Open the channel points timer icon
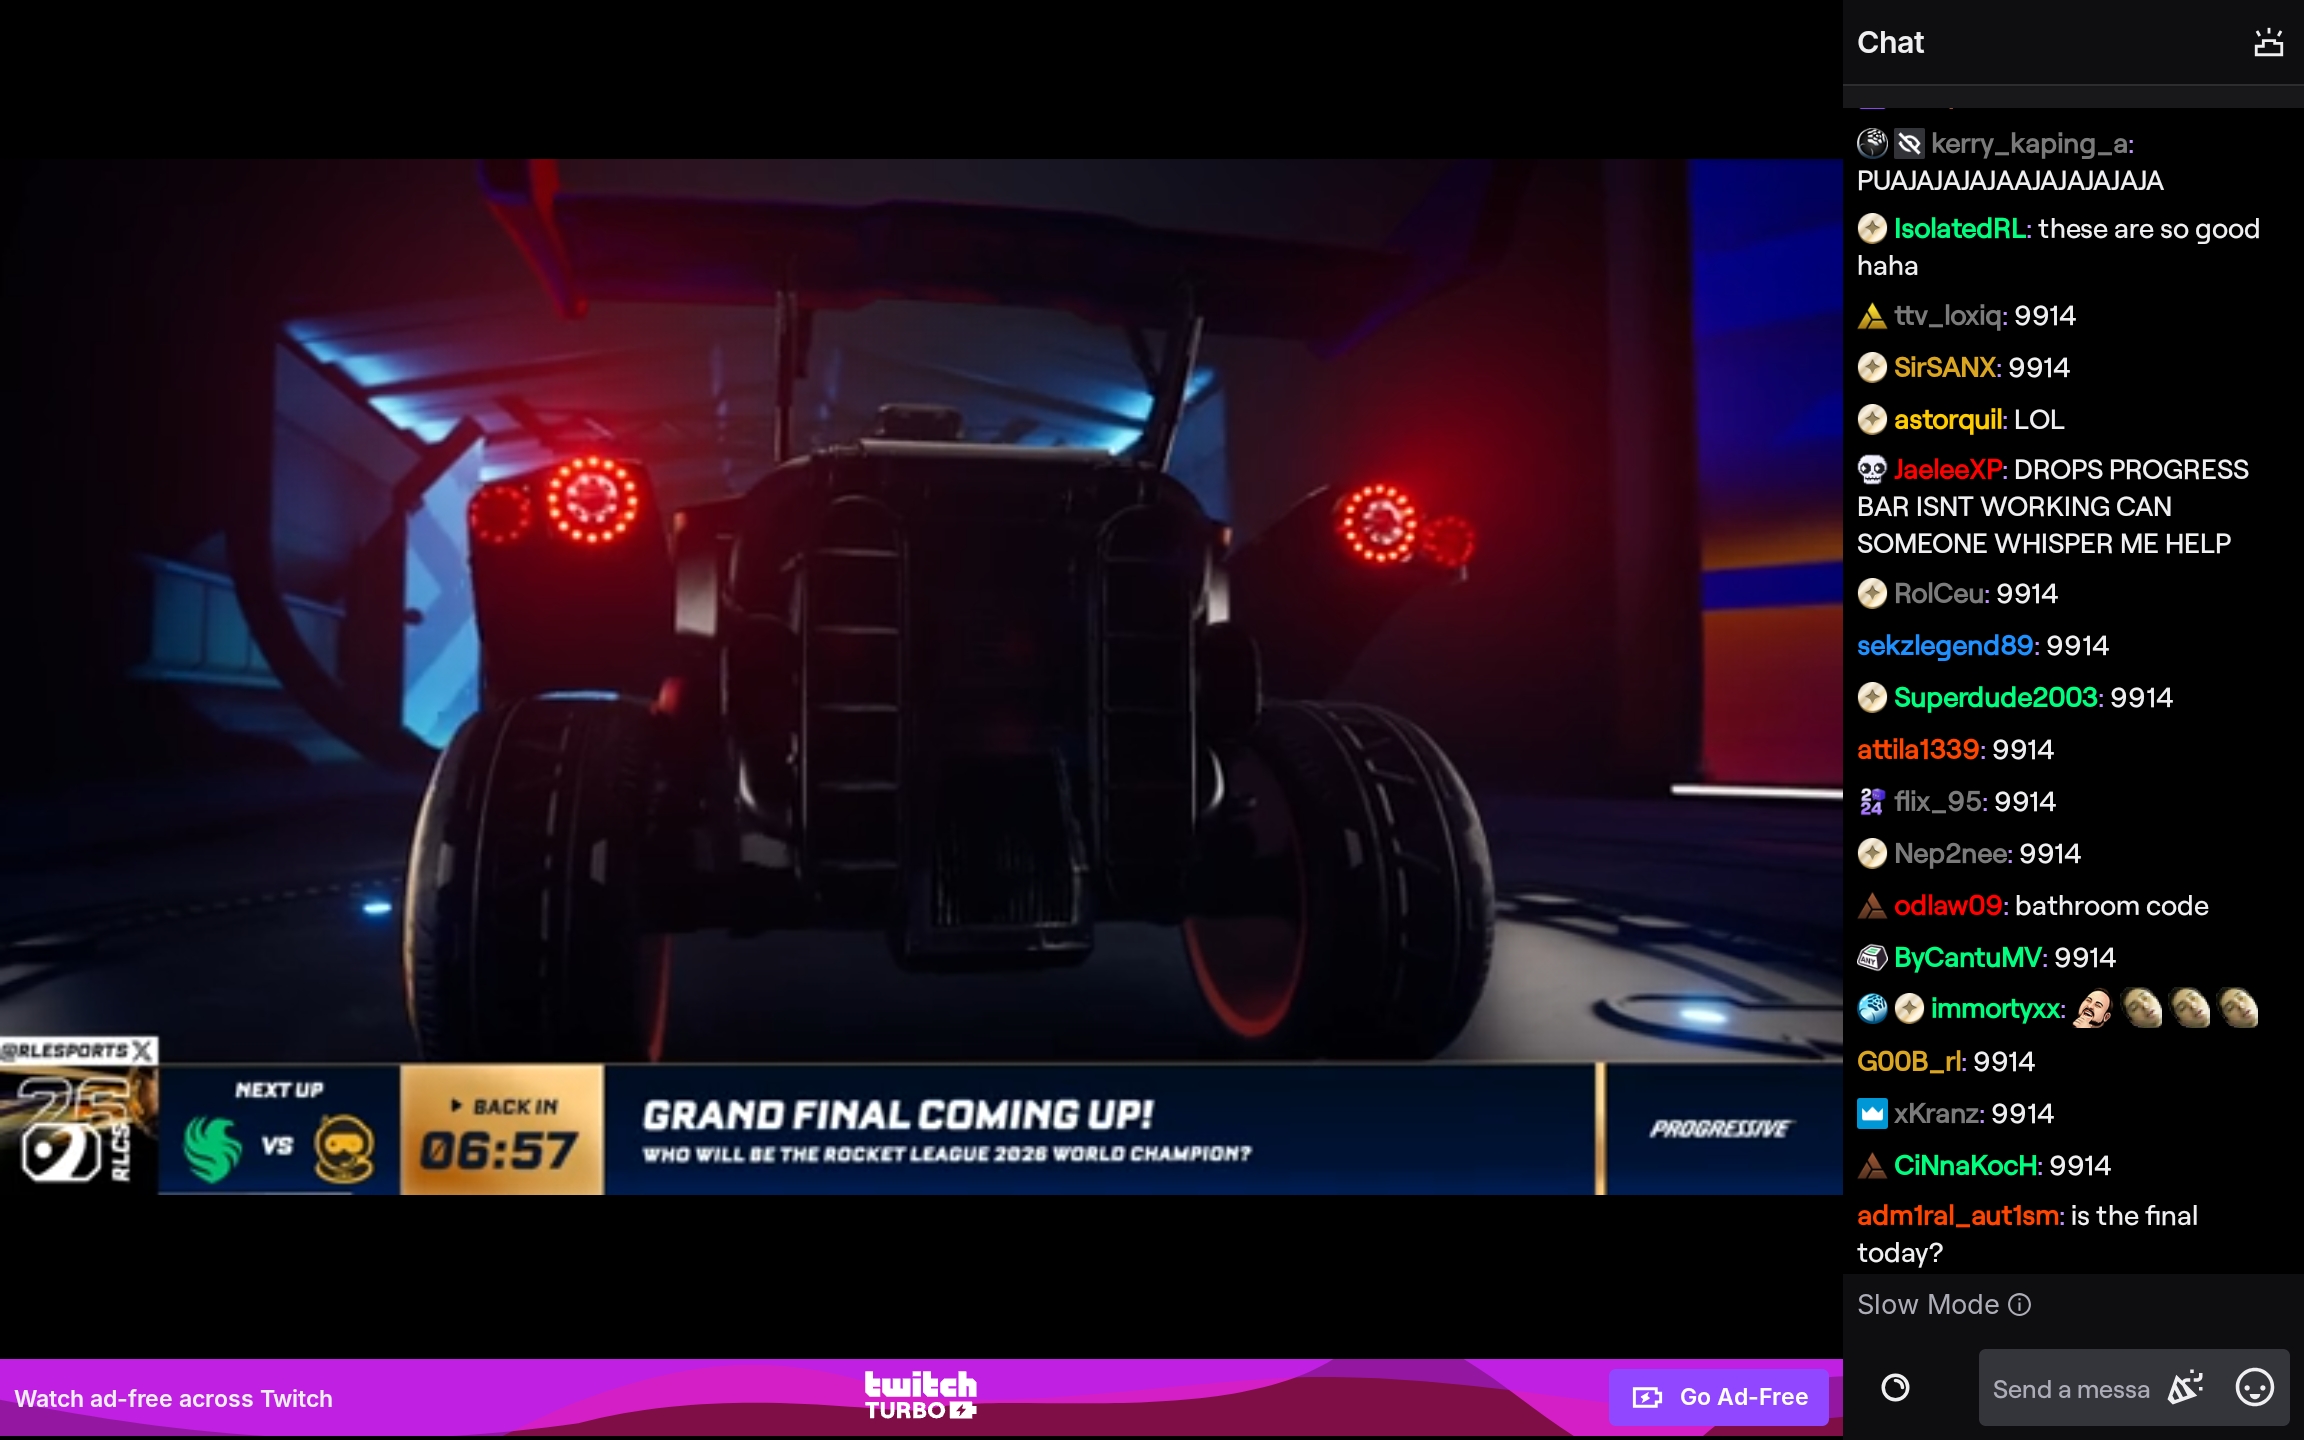Viewport: 2304px width, 1440px height. pos(1895,1388)
